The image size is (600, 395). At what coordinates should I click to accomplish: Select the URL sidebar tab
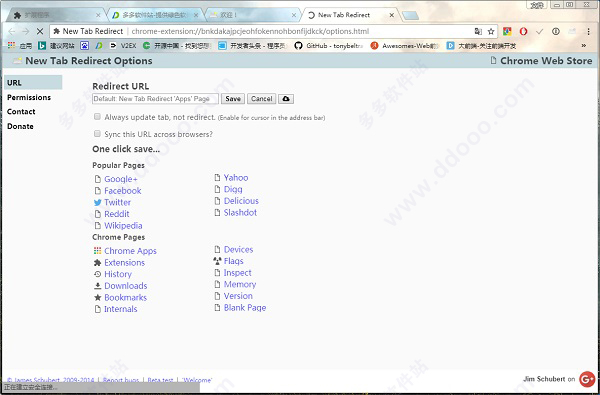33,83
